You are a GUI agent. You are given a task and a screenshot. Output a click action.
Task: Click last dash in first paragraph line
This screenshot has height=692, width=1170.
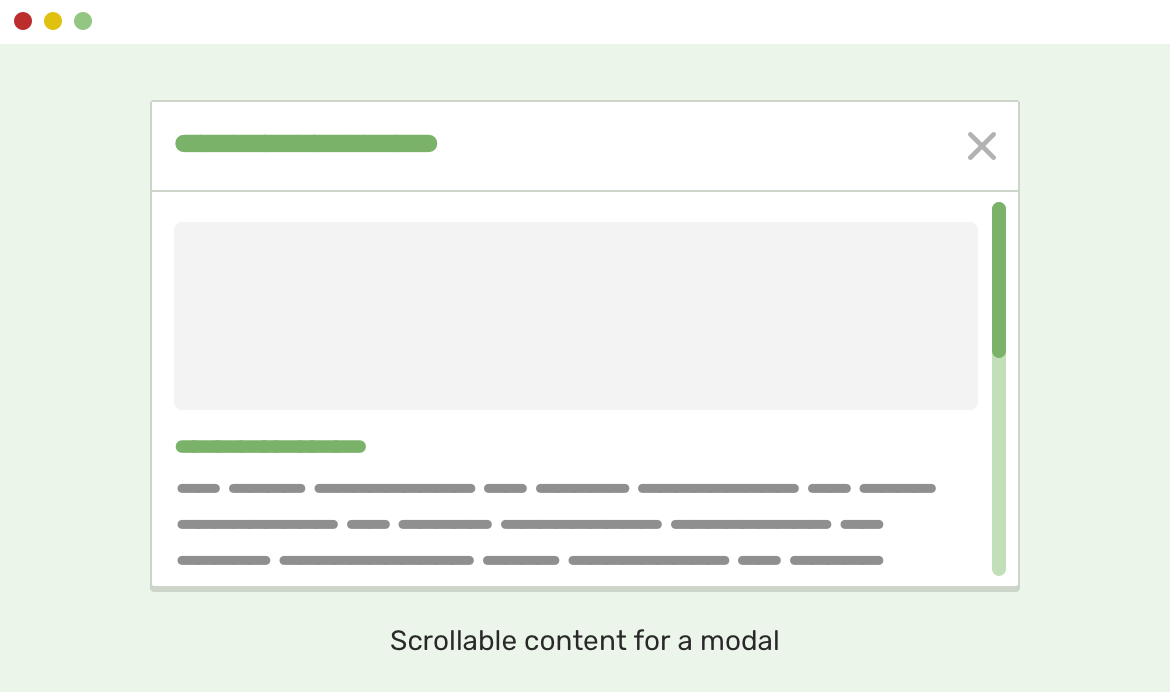click(x=897, y=488)
